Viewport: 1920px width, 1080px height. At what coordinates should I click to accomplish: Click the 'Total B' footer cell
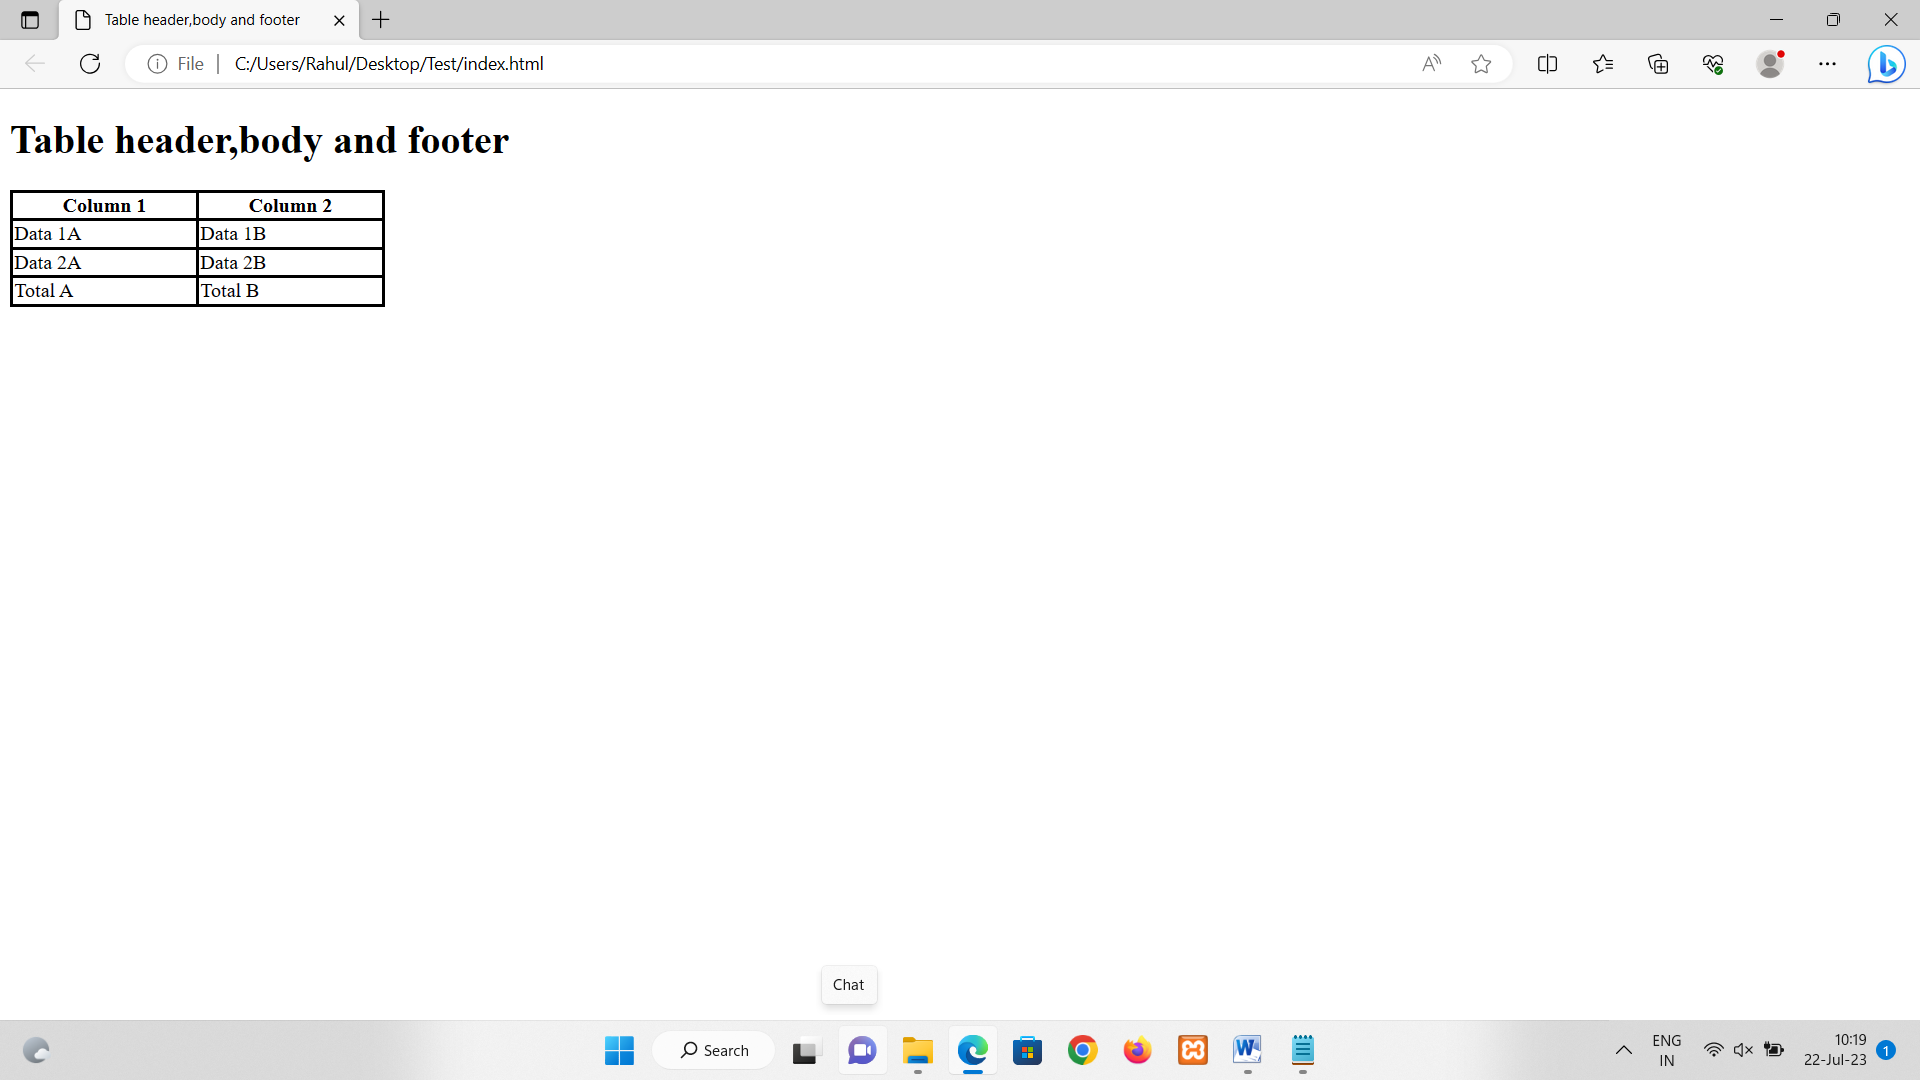[x=290, y=291]
